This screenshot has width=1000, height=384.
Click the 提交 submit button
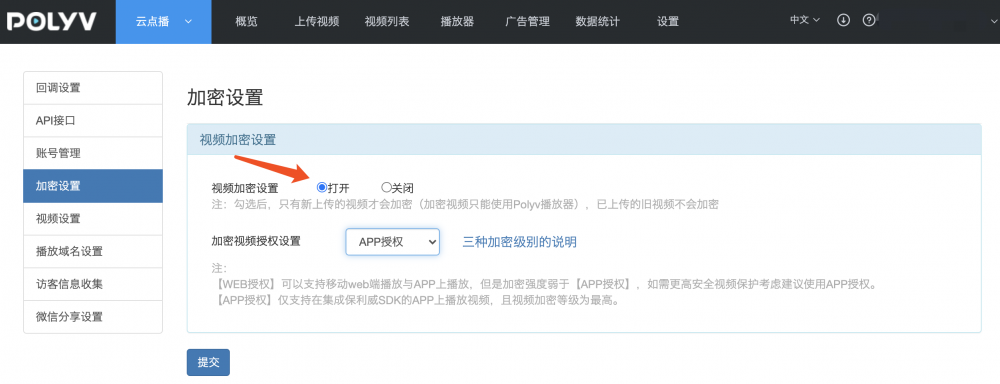tap(208, 362)
